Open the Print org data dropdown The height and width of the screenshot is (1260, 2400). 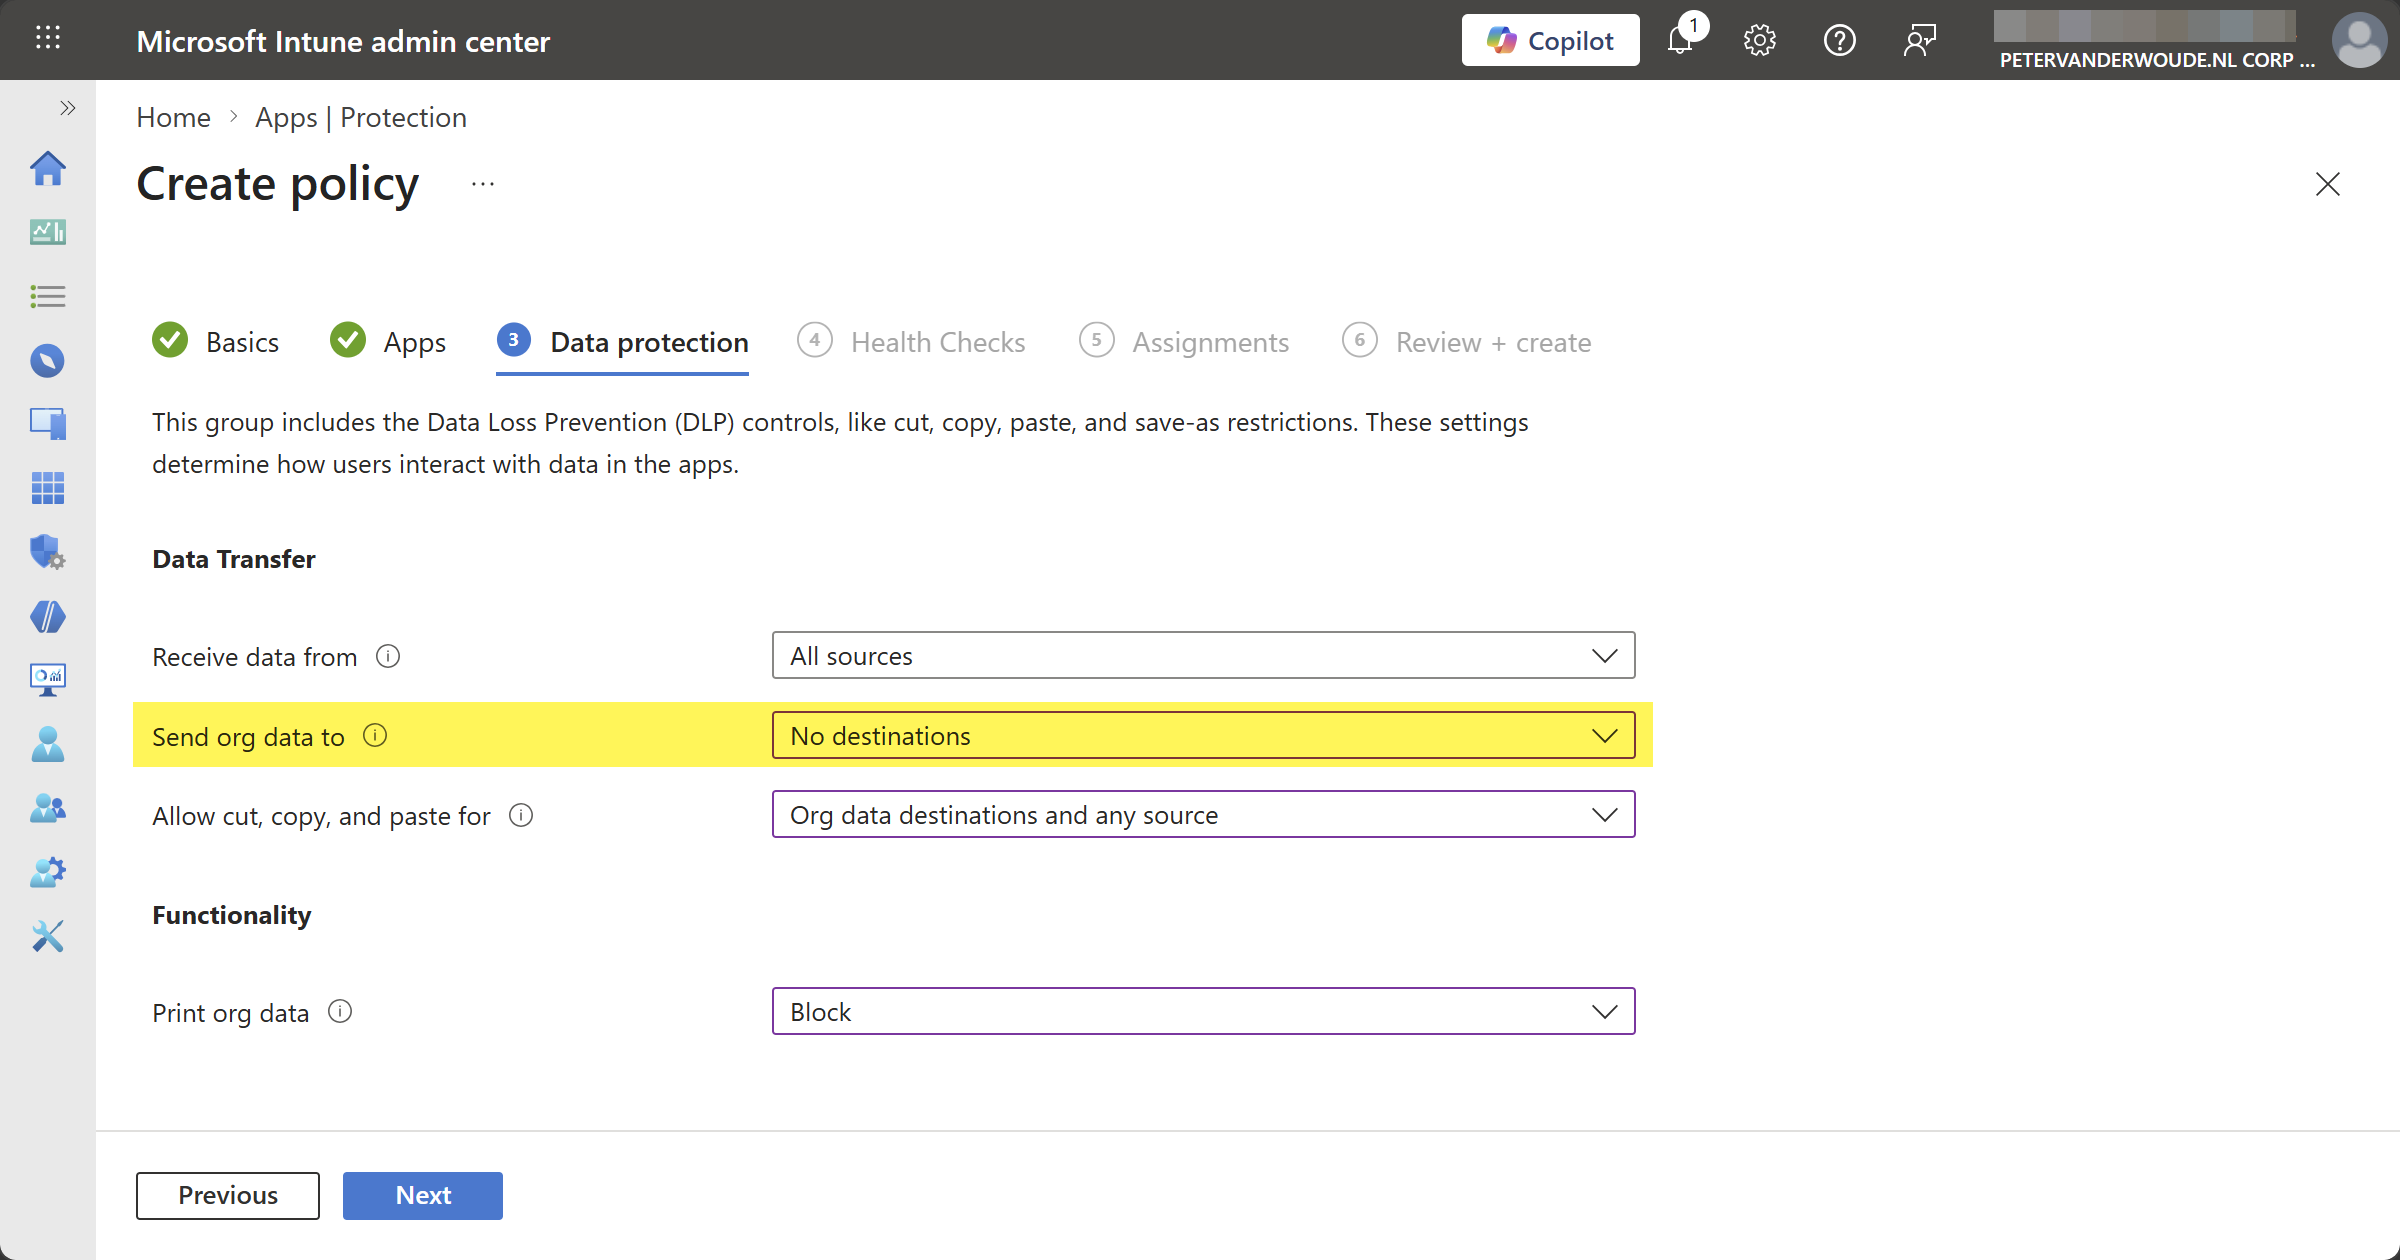tap(1203, 1012)
